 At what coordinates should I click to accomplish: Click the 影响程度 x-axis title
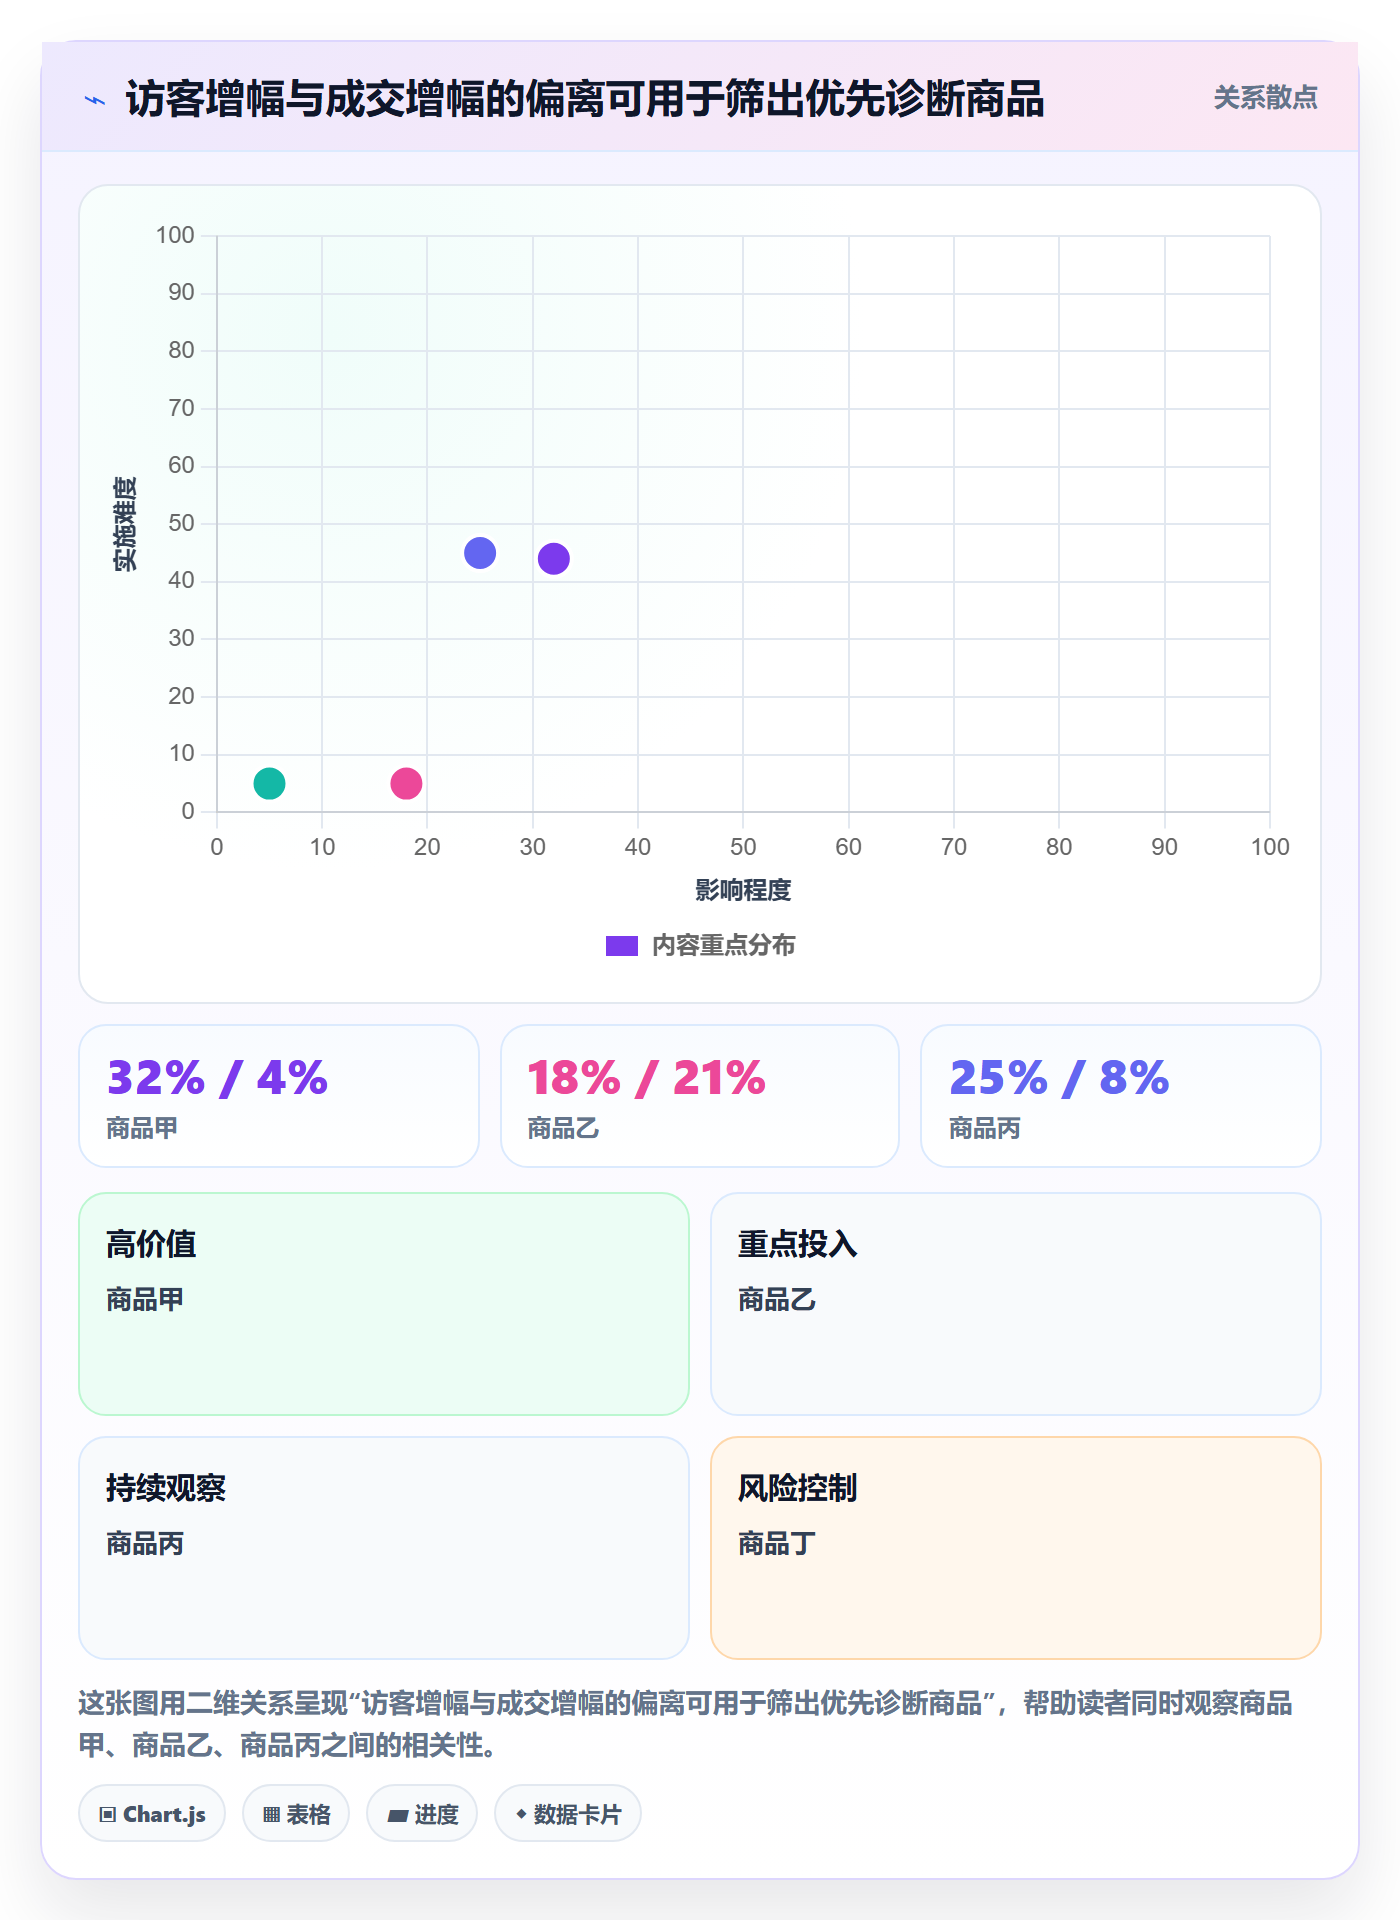pyautogui.click(x=743, y=890)
